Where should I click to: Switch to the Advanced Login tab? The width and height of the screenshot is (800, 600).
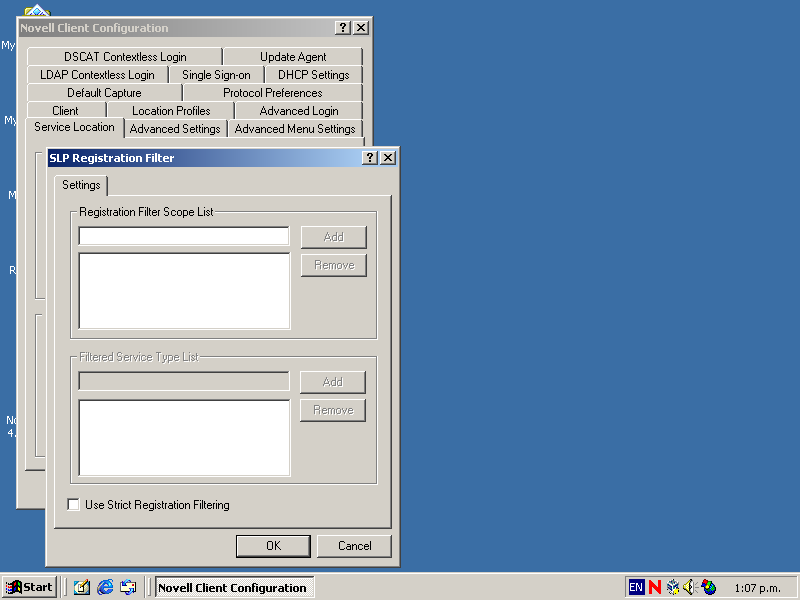(x=299, y=111)
